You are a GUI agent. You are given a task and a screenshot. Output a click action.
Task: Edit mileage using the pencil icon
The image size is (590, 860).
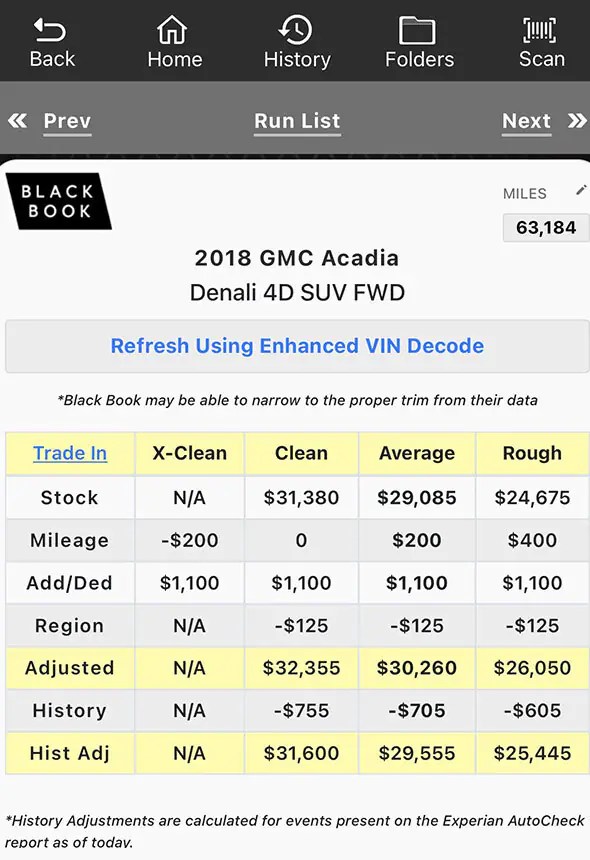click(581, 190)
